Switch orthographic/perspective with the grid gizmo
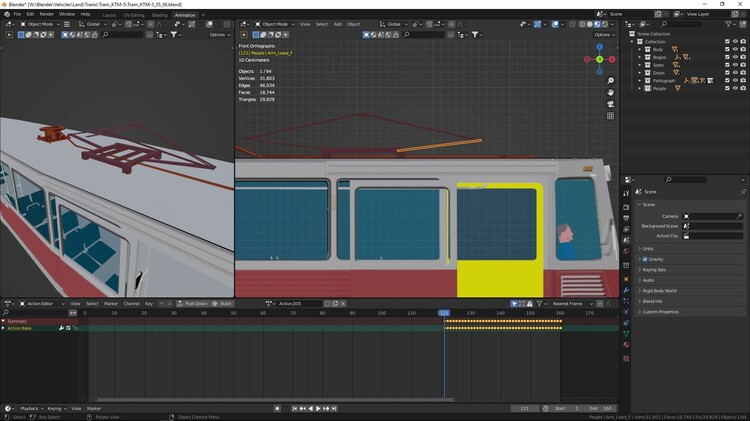 click(x=611, y=116)
